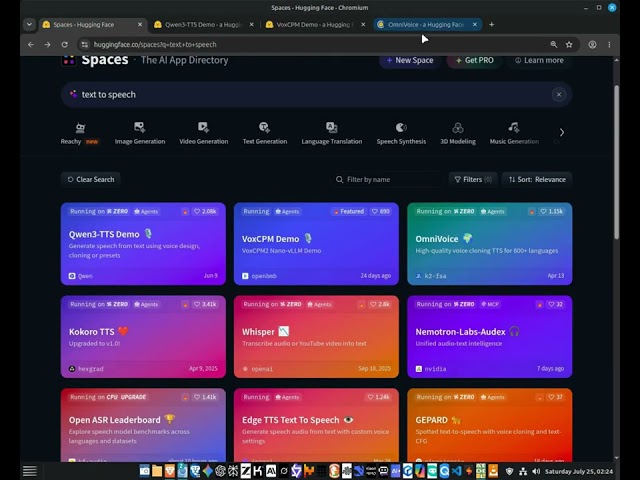The image size is (640, 480).
Task: Open VLC from the taskbar
Action: point(493,471)
